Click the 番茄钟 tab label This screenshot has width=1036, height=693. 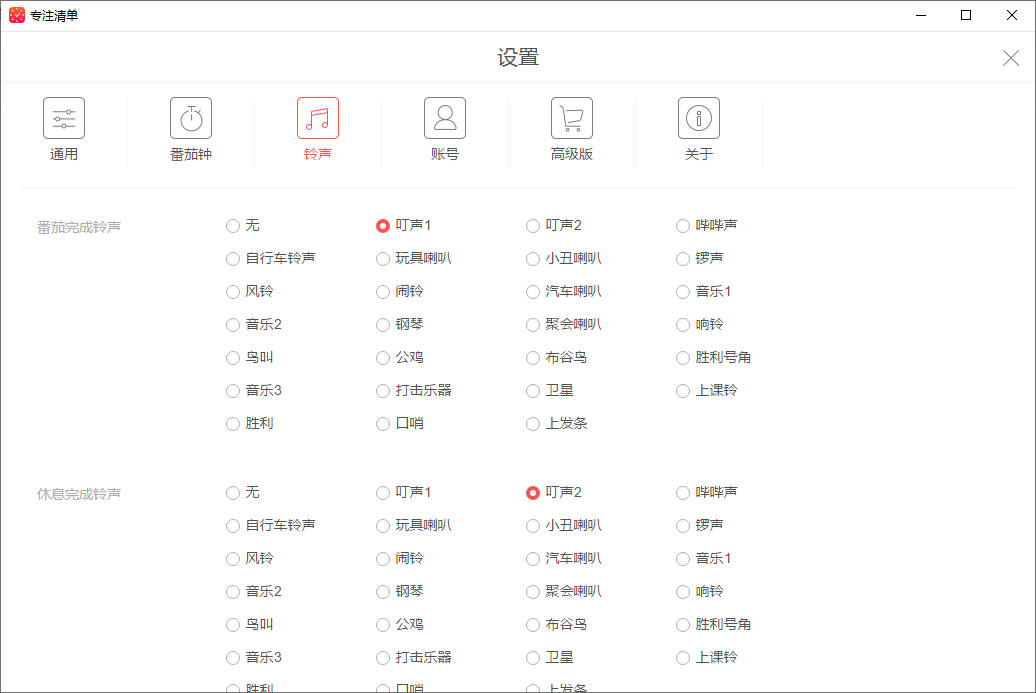191,154
